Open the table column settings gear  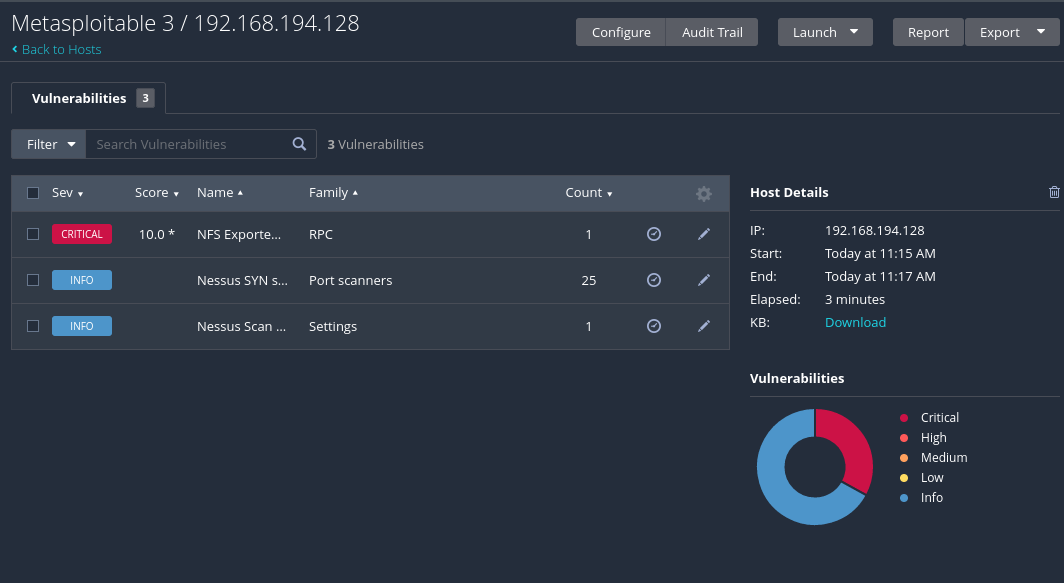coord(704,193)
